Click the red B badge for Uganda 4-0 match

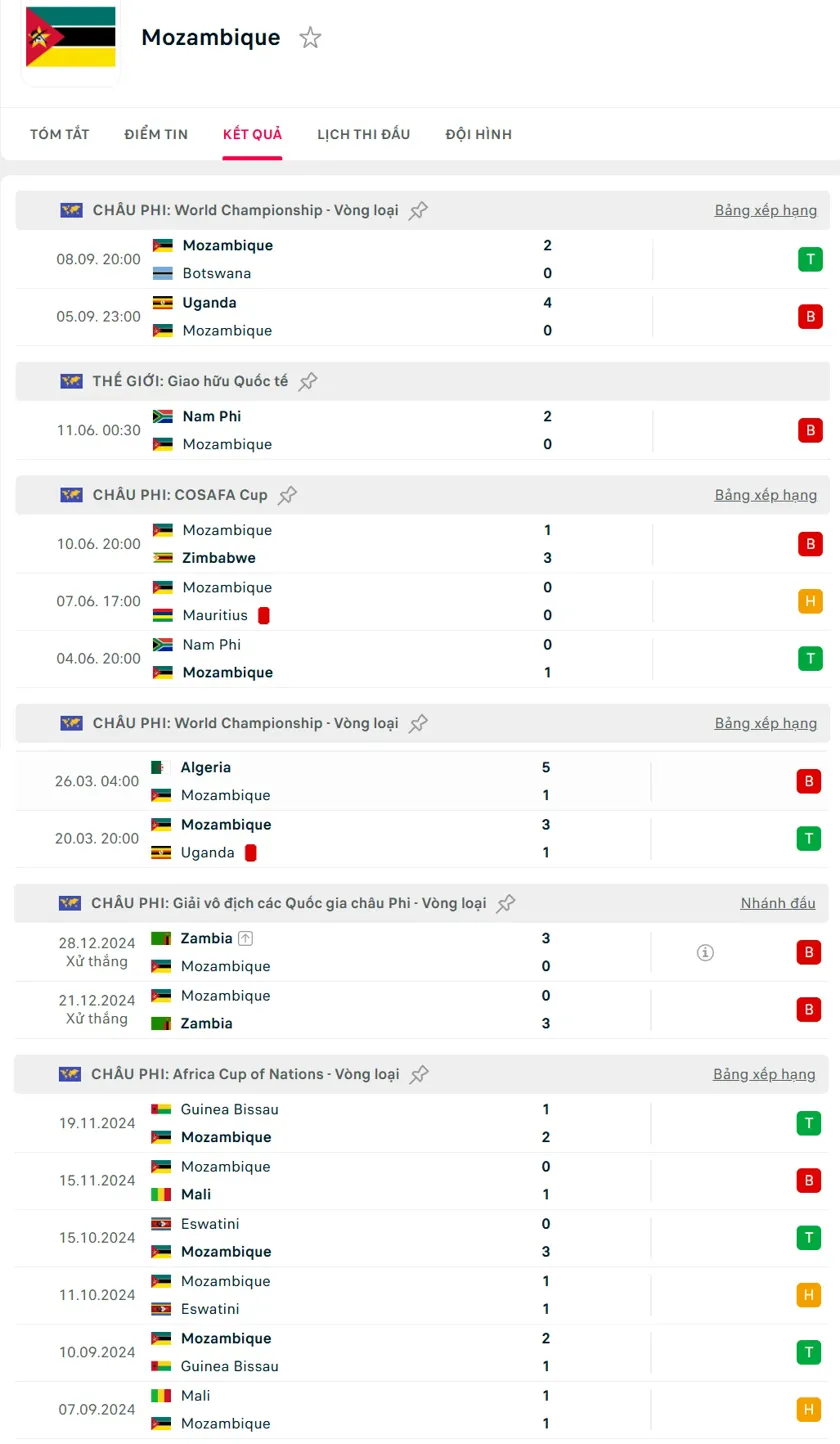click(x=809, y=317)
